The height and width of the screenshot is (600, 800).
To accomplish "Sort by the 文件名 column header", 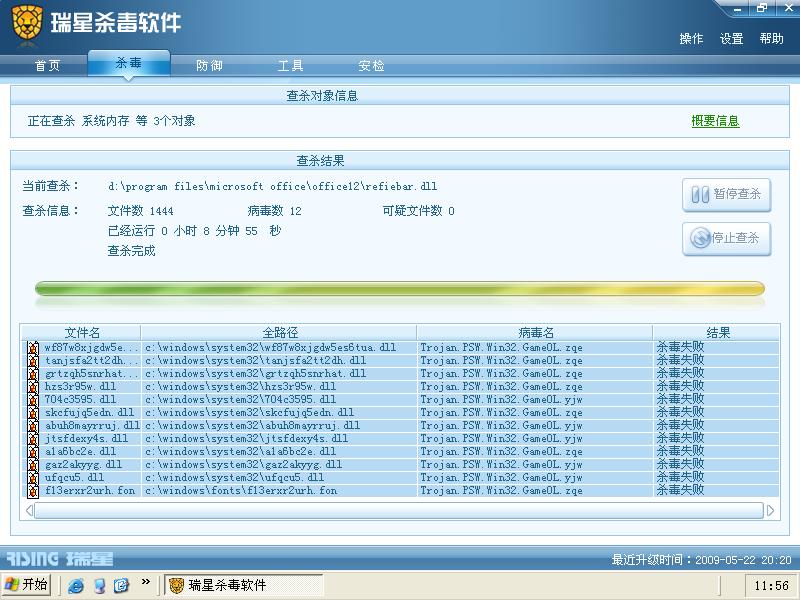I will point(82,333).
